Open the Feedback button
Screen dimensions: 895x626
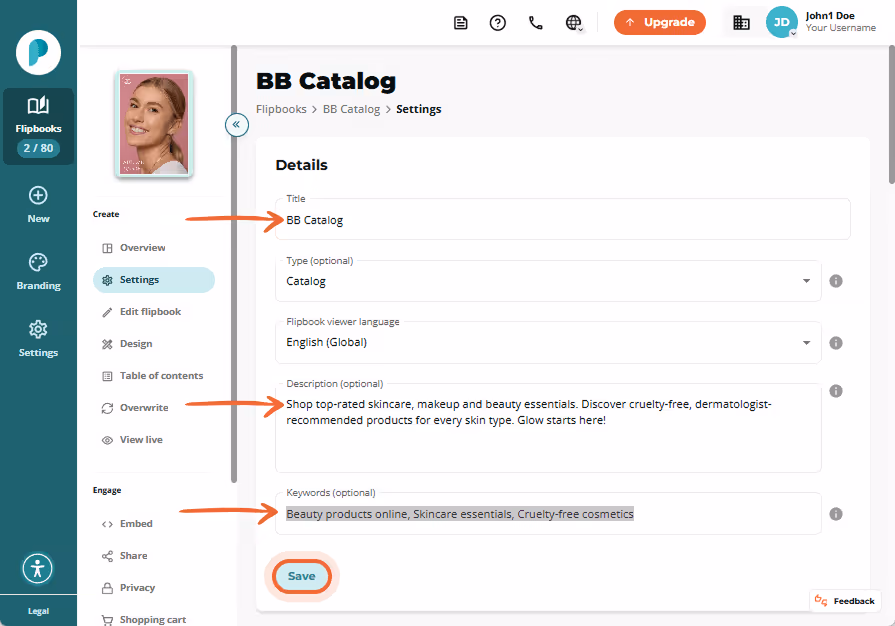point(845,601)
